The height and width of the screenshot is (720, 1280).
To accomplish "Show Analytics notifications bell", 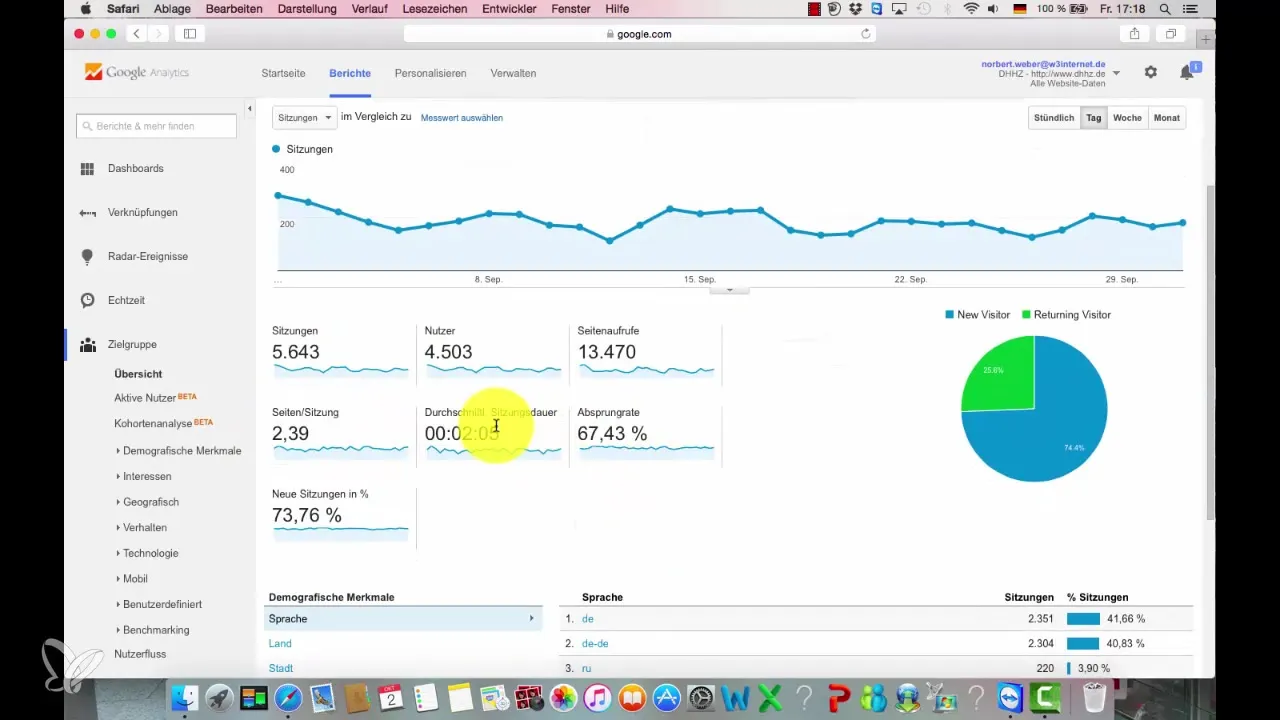I will pos(1187,73).
